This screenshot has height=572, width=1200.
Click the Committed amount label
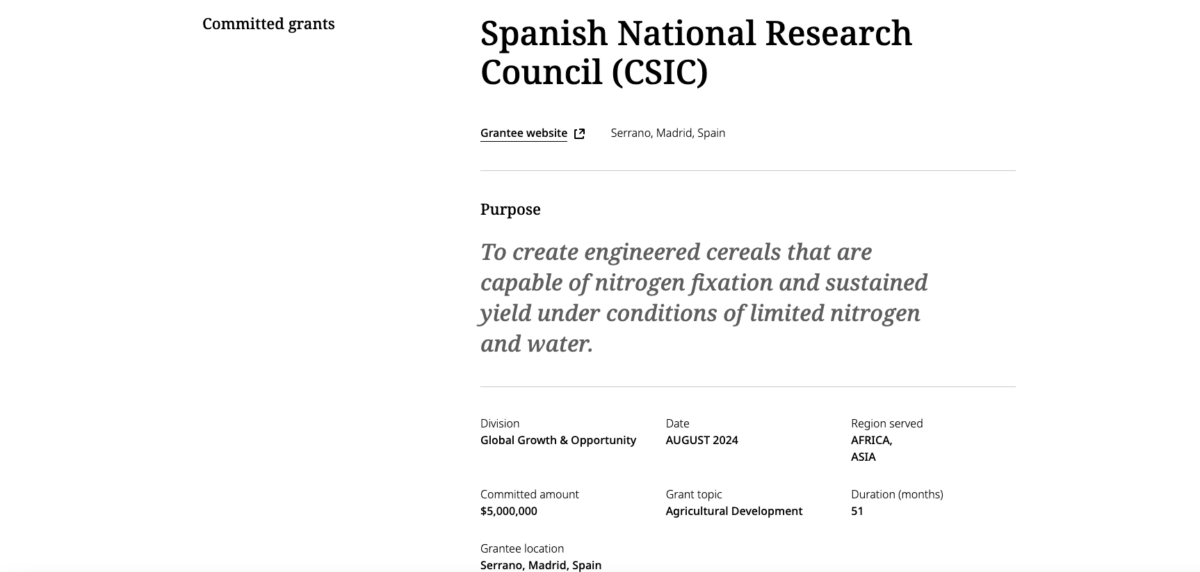tap(529, 494)
